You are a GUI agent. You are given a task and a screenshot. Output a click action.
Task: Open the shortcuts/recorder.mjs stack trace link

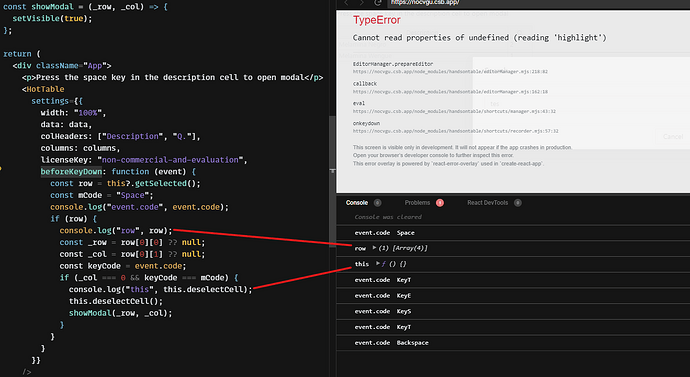point(455,131)
